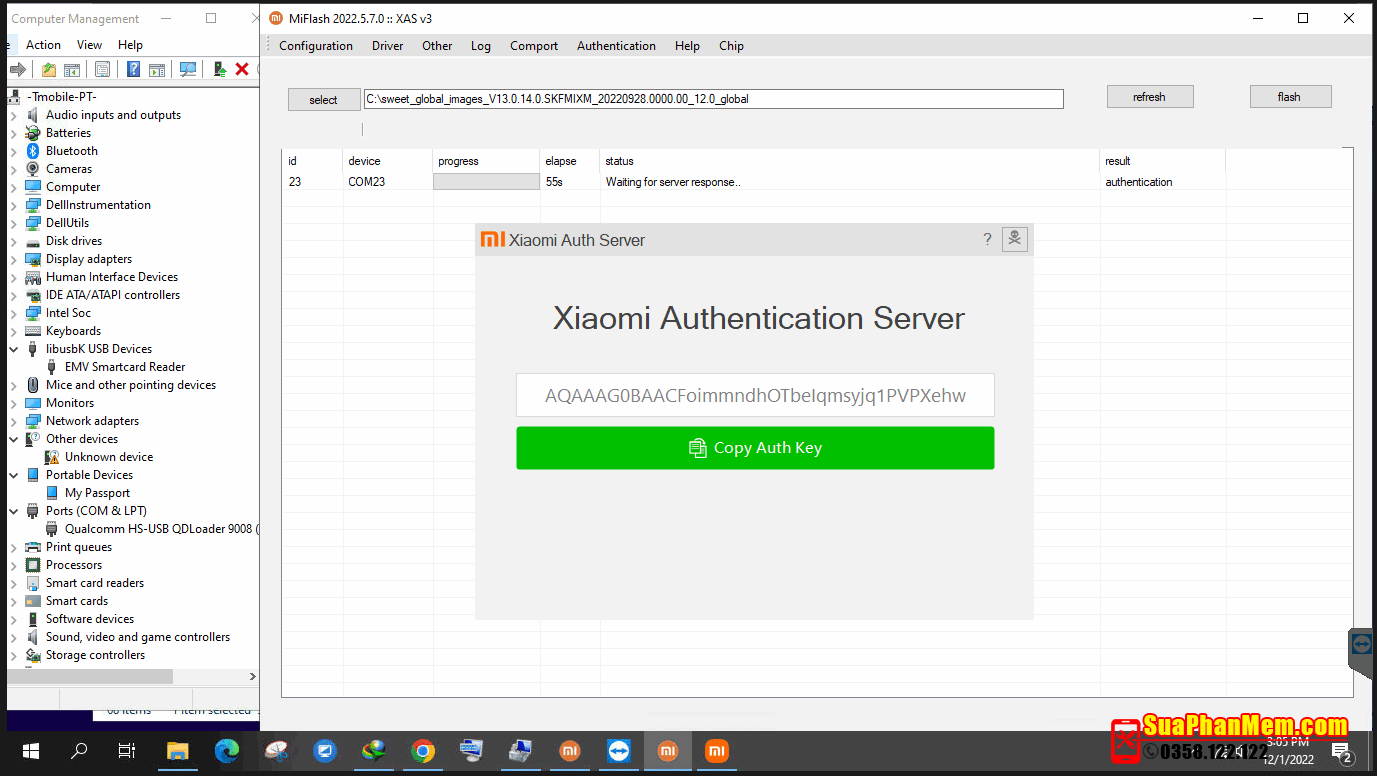Expand the Network adapters category
The height and width of the screenshot is (776, 1377).
(x=14, y=421)
